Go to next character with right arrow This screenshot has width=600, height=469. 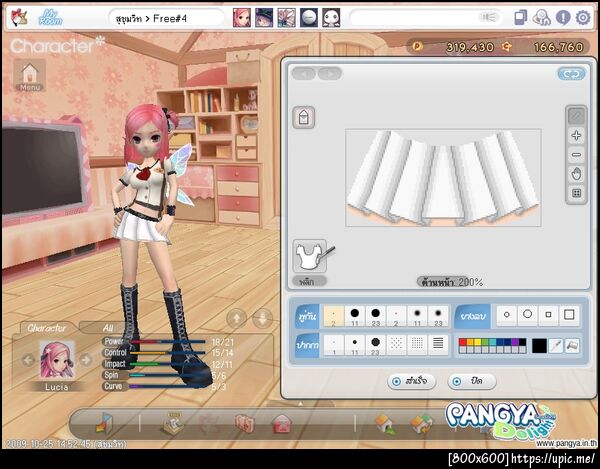[x=86, y=360]
